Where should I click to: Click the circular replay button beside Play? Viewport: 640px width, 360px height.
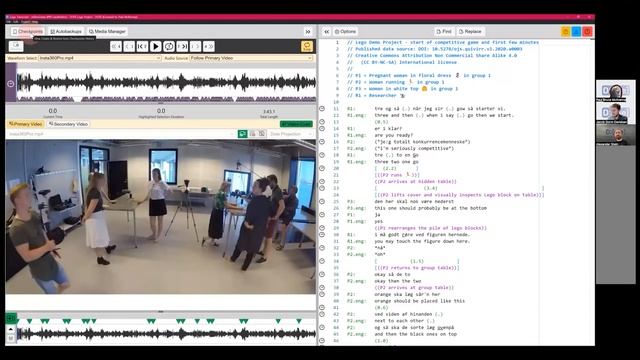[x=169, y=47]
